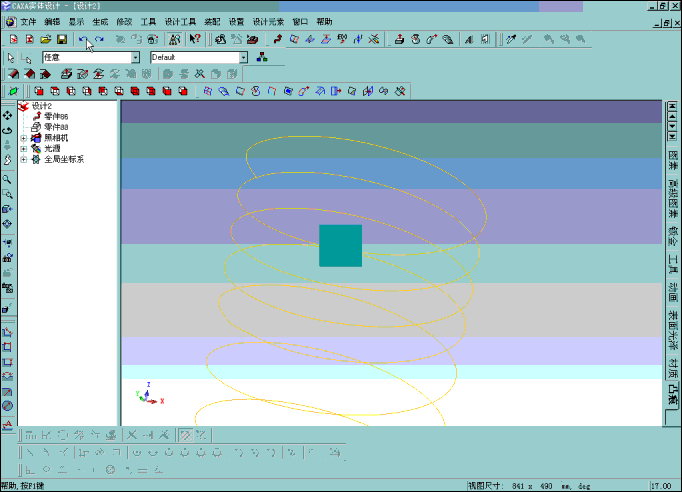This screenshot has width=682, height=492.
Task: Expand the 全局坐标系 tree node
Action: pyautogui.click(x=23, y=160)
